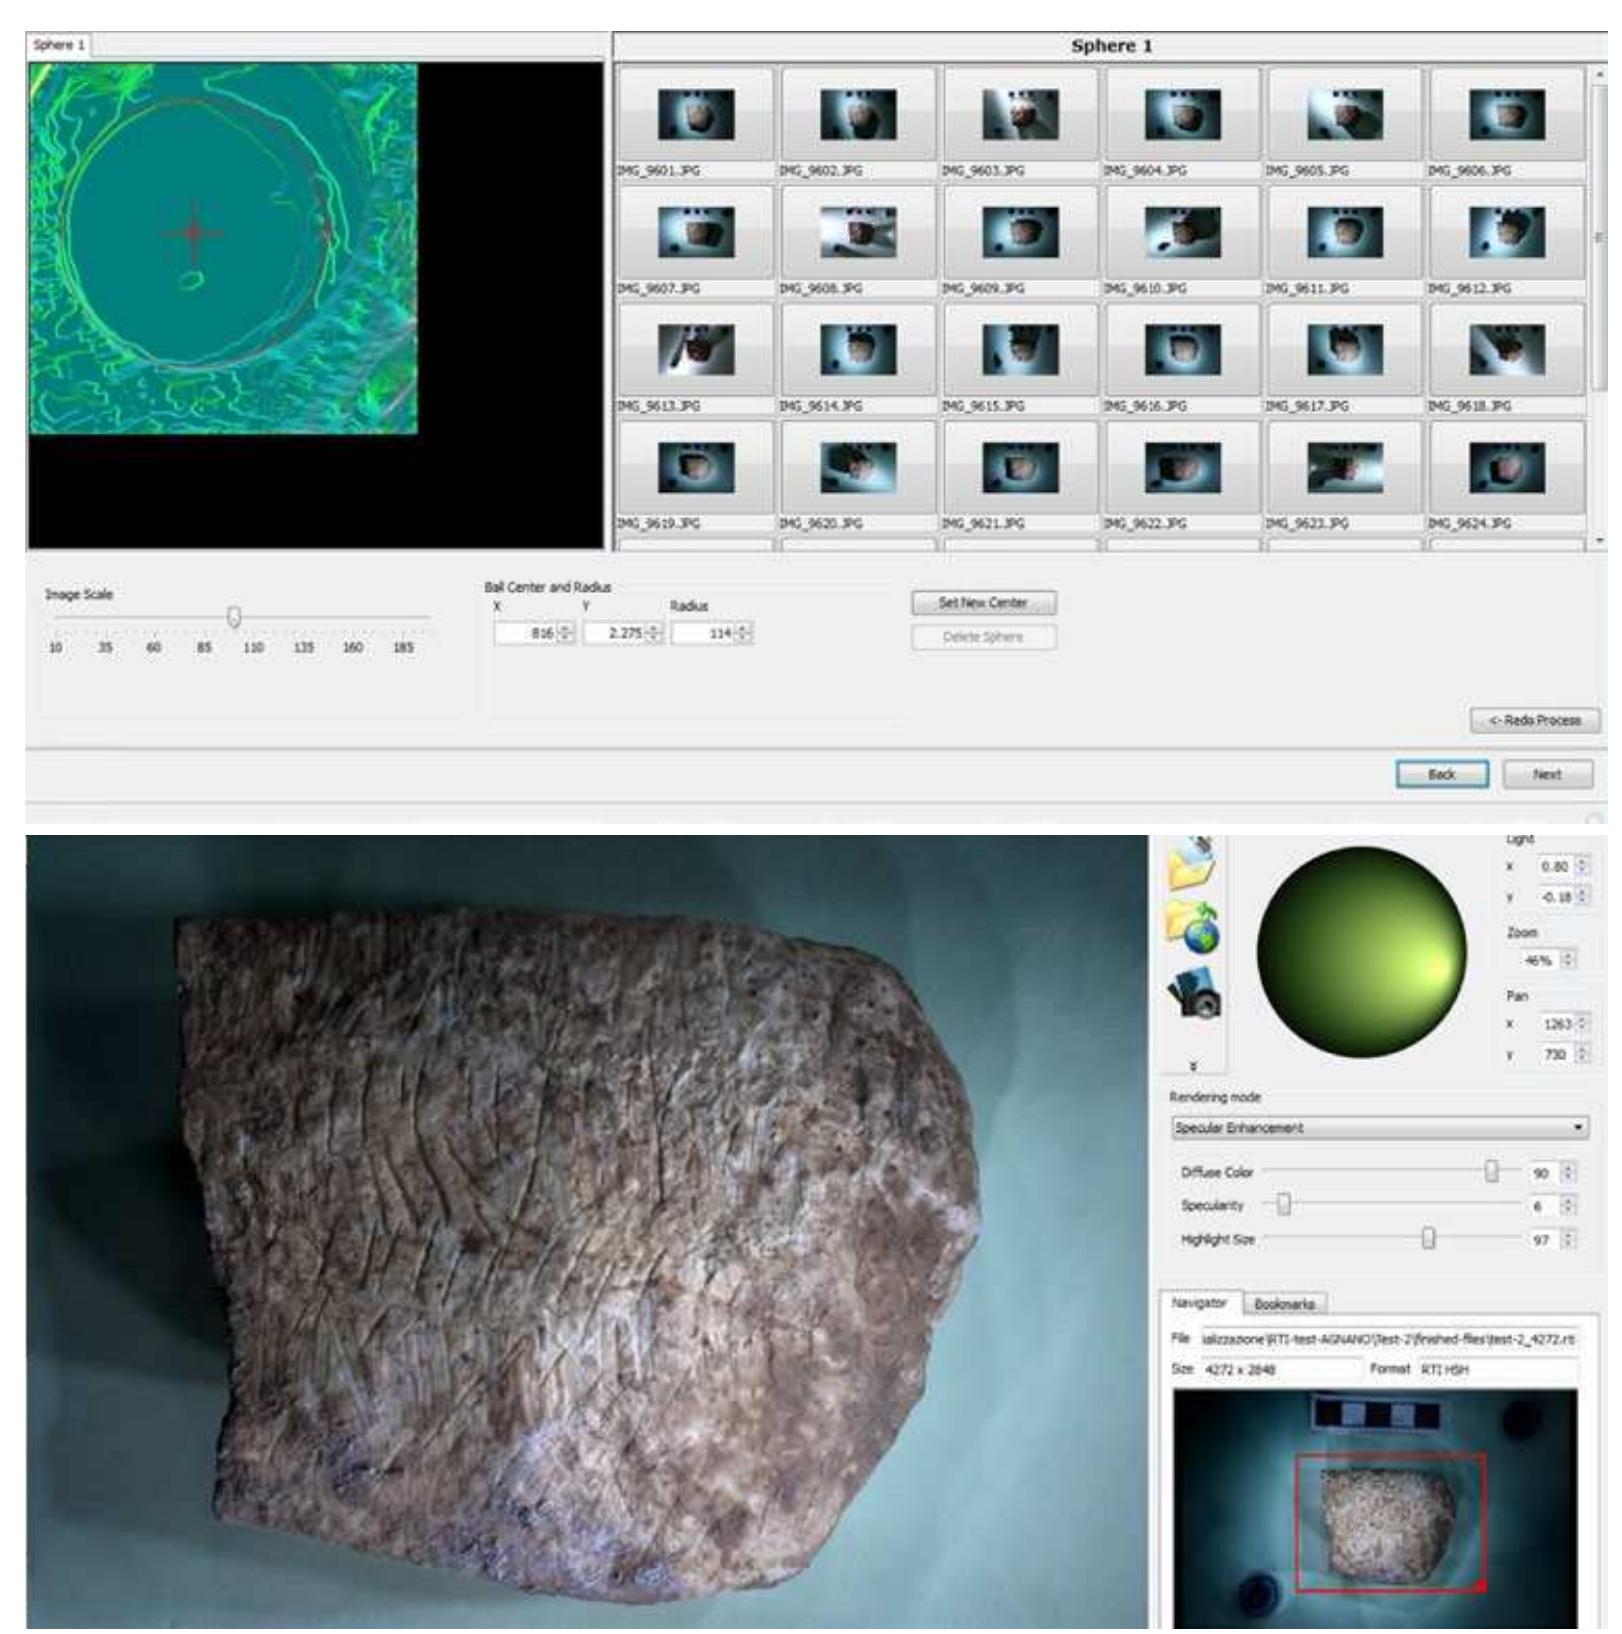Select the IMG_9615.JPG thumbnail
The width and height of the screenshot is (1622, 1634).
point(1019,350)
